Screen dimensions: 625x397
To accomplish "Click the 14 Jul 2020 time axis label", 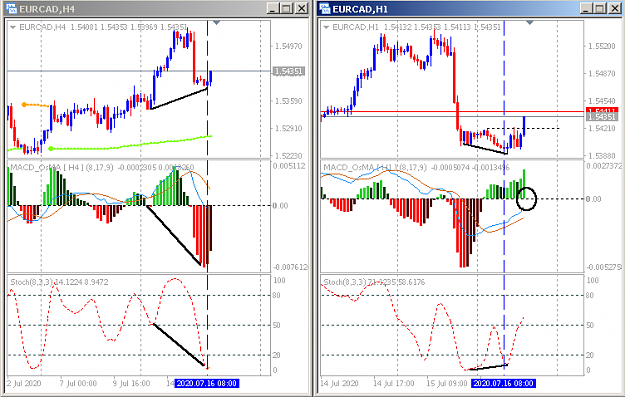I will pos(339,383).
